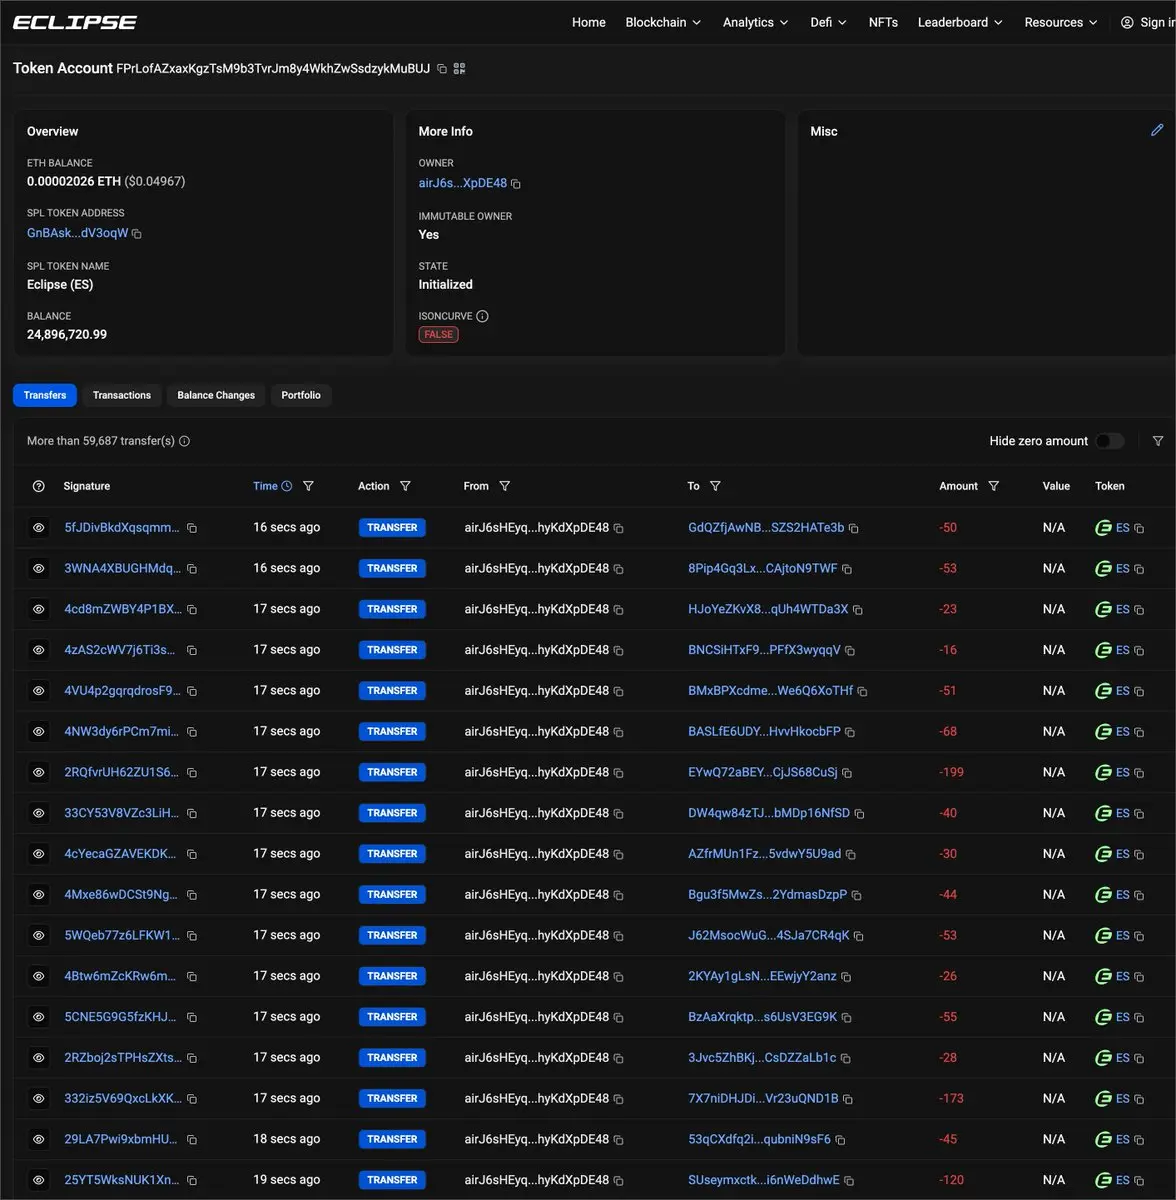The height and width of the screenshot is (1200, 1176).
Task: Filter the From column
Action: (505, 486)
